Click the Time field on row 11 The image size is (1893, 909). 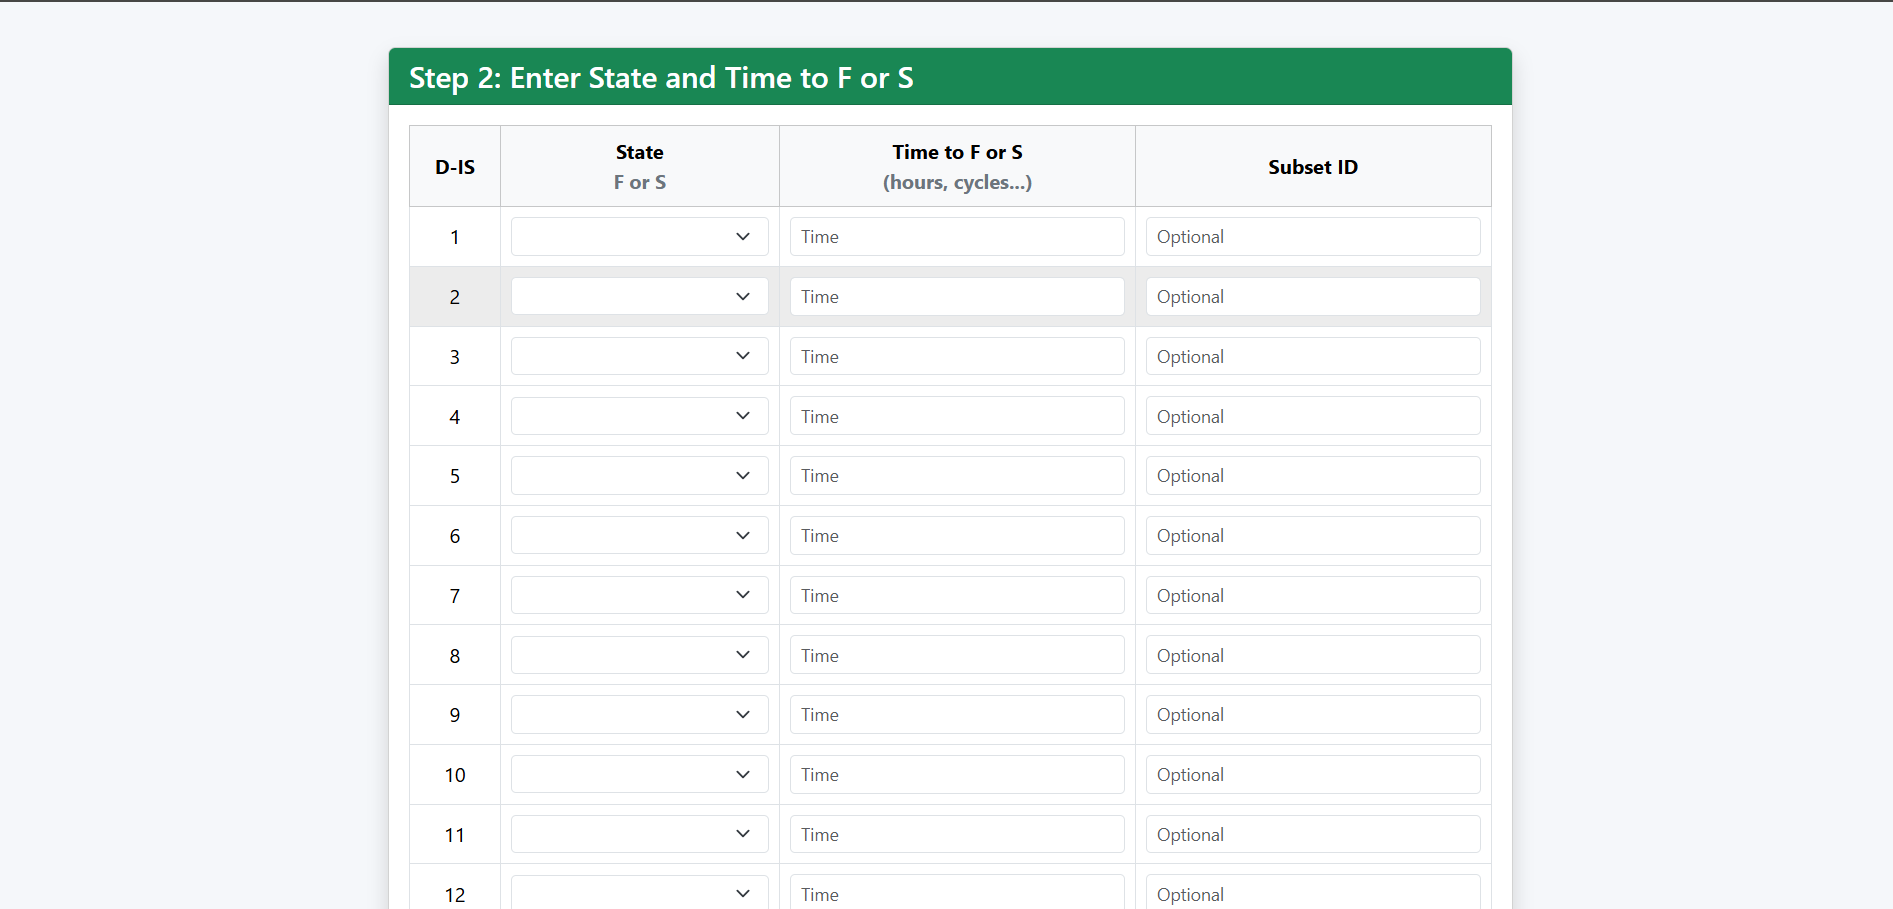point(956,833)
